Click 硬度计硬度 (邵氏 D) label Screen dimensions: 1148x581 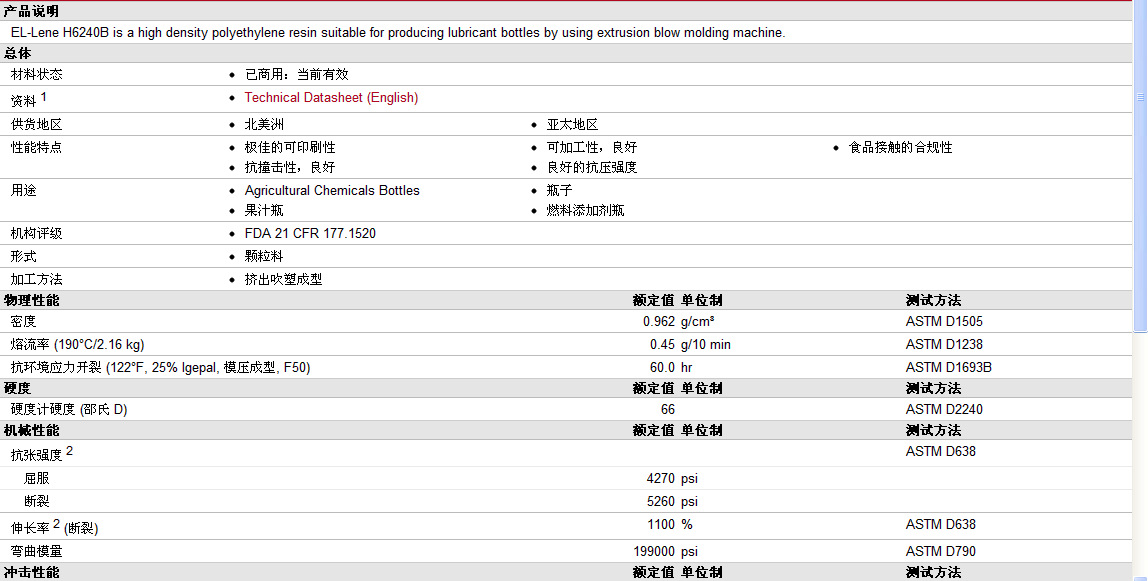point(69,409)
